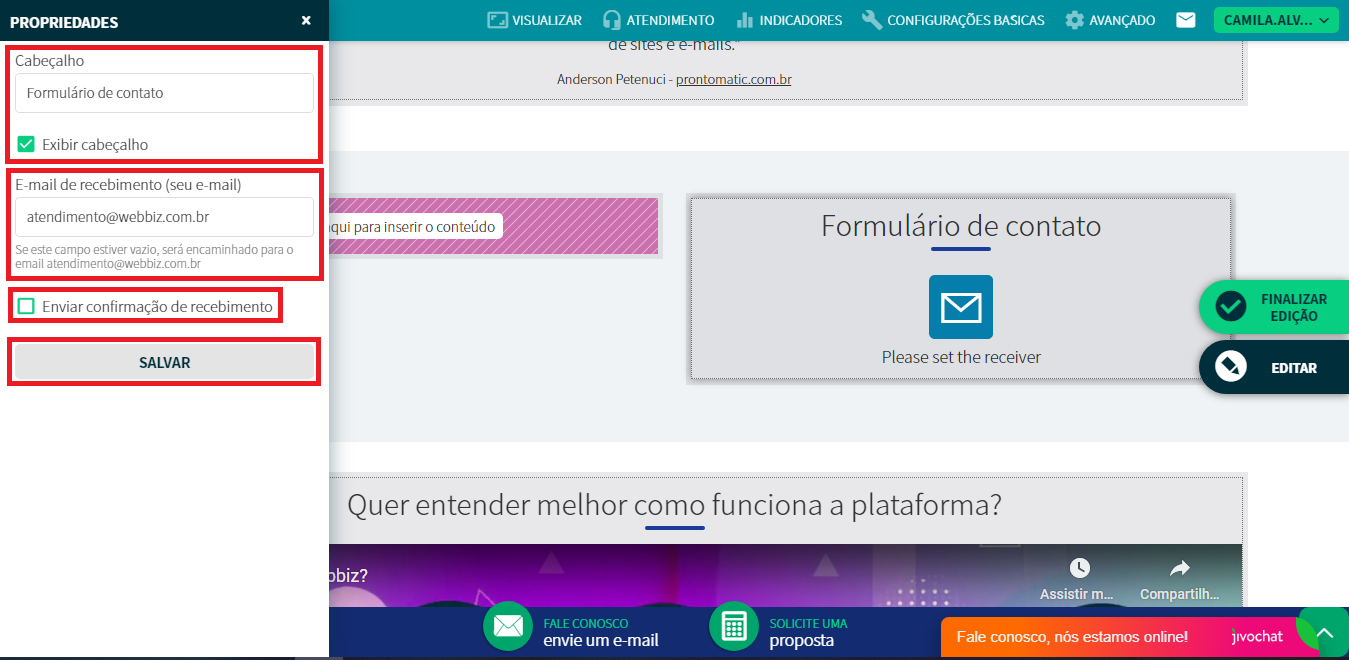Click the Cabeçalho text input field
This screenshot has width=1349, height=660.
click(x=164, y=93)
